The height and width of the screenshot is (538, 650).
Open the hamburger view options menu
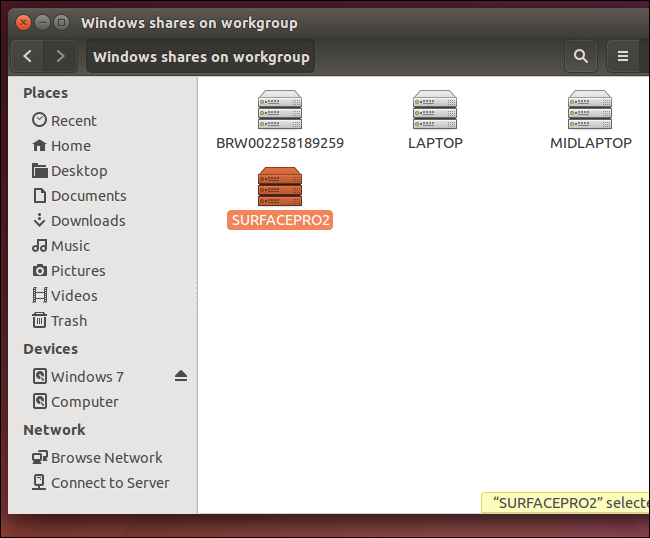coord(623,57)
